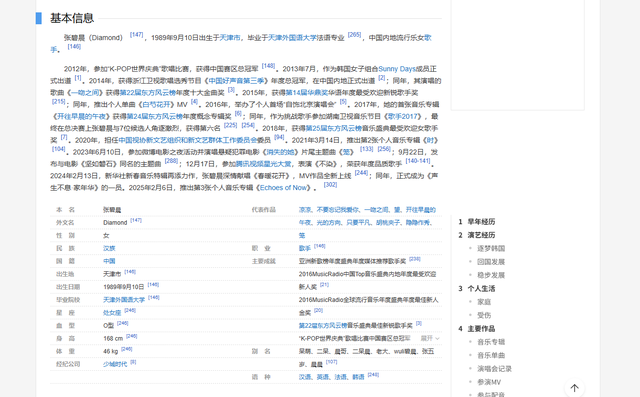Open citation [215] reference

coord(58,101)
